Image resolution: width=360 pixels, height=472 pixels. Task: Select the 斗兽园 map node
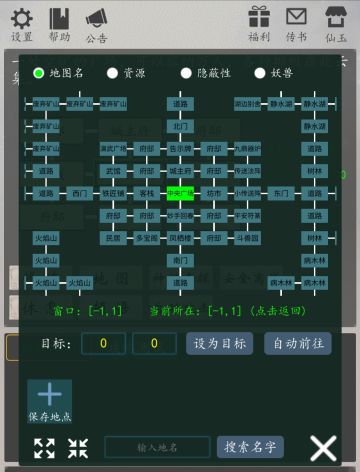tap(247, 238)
